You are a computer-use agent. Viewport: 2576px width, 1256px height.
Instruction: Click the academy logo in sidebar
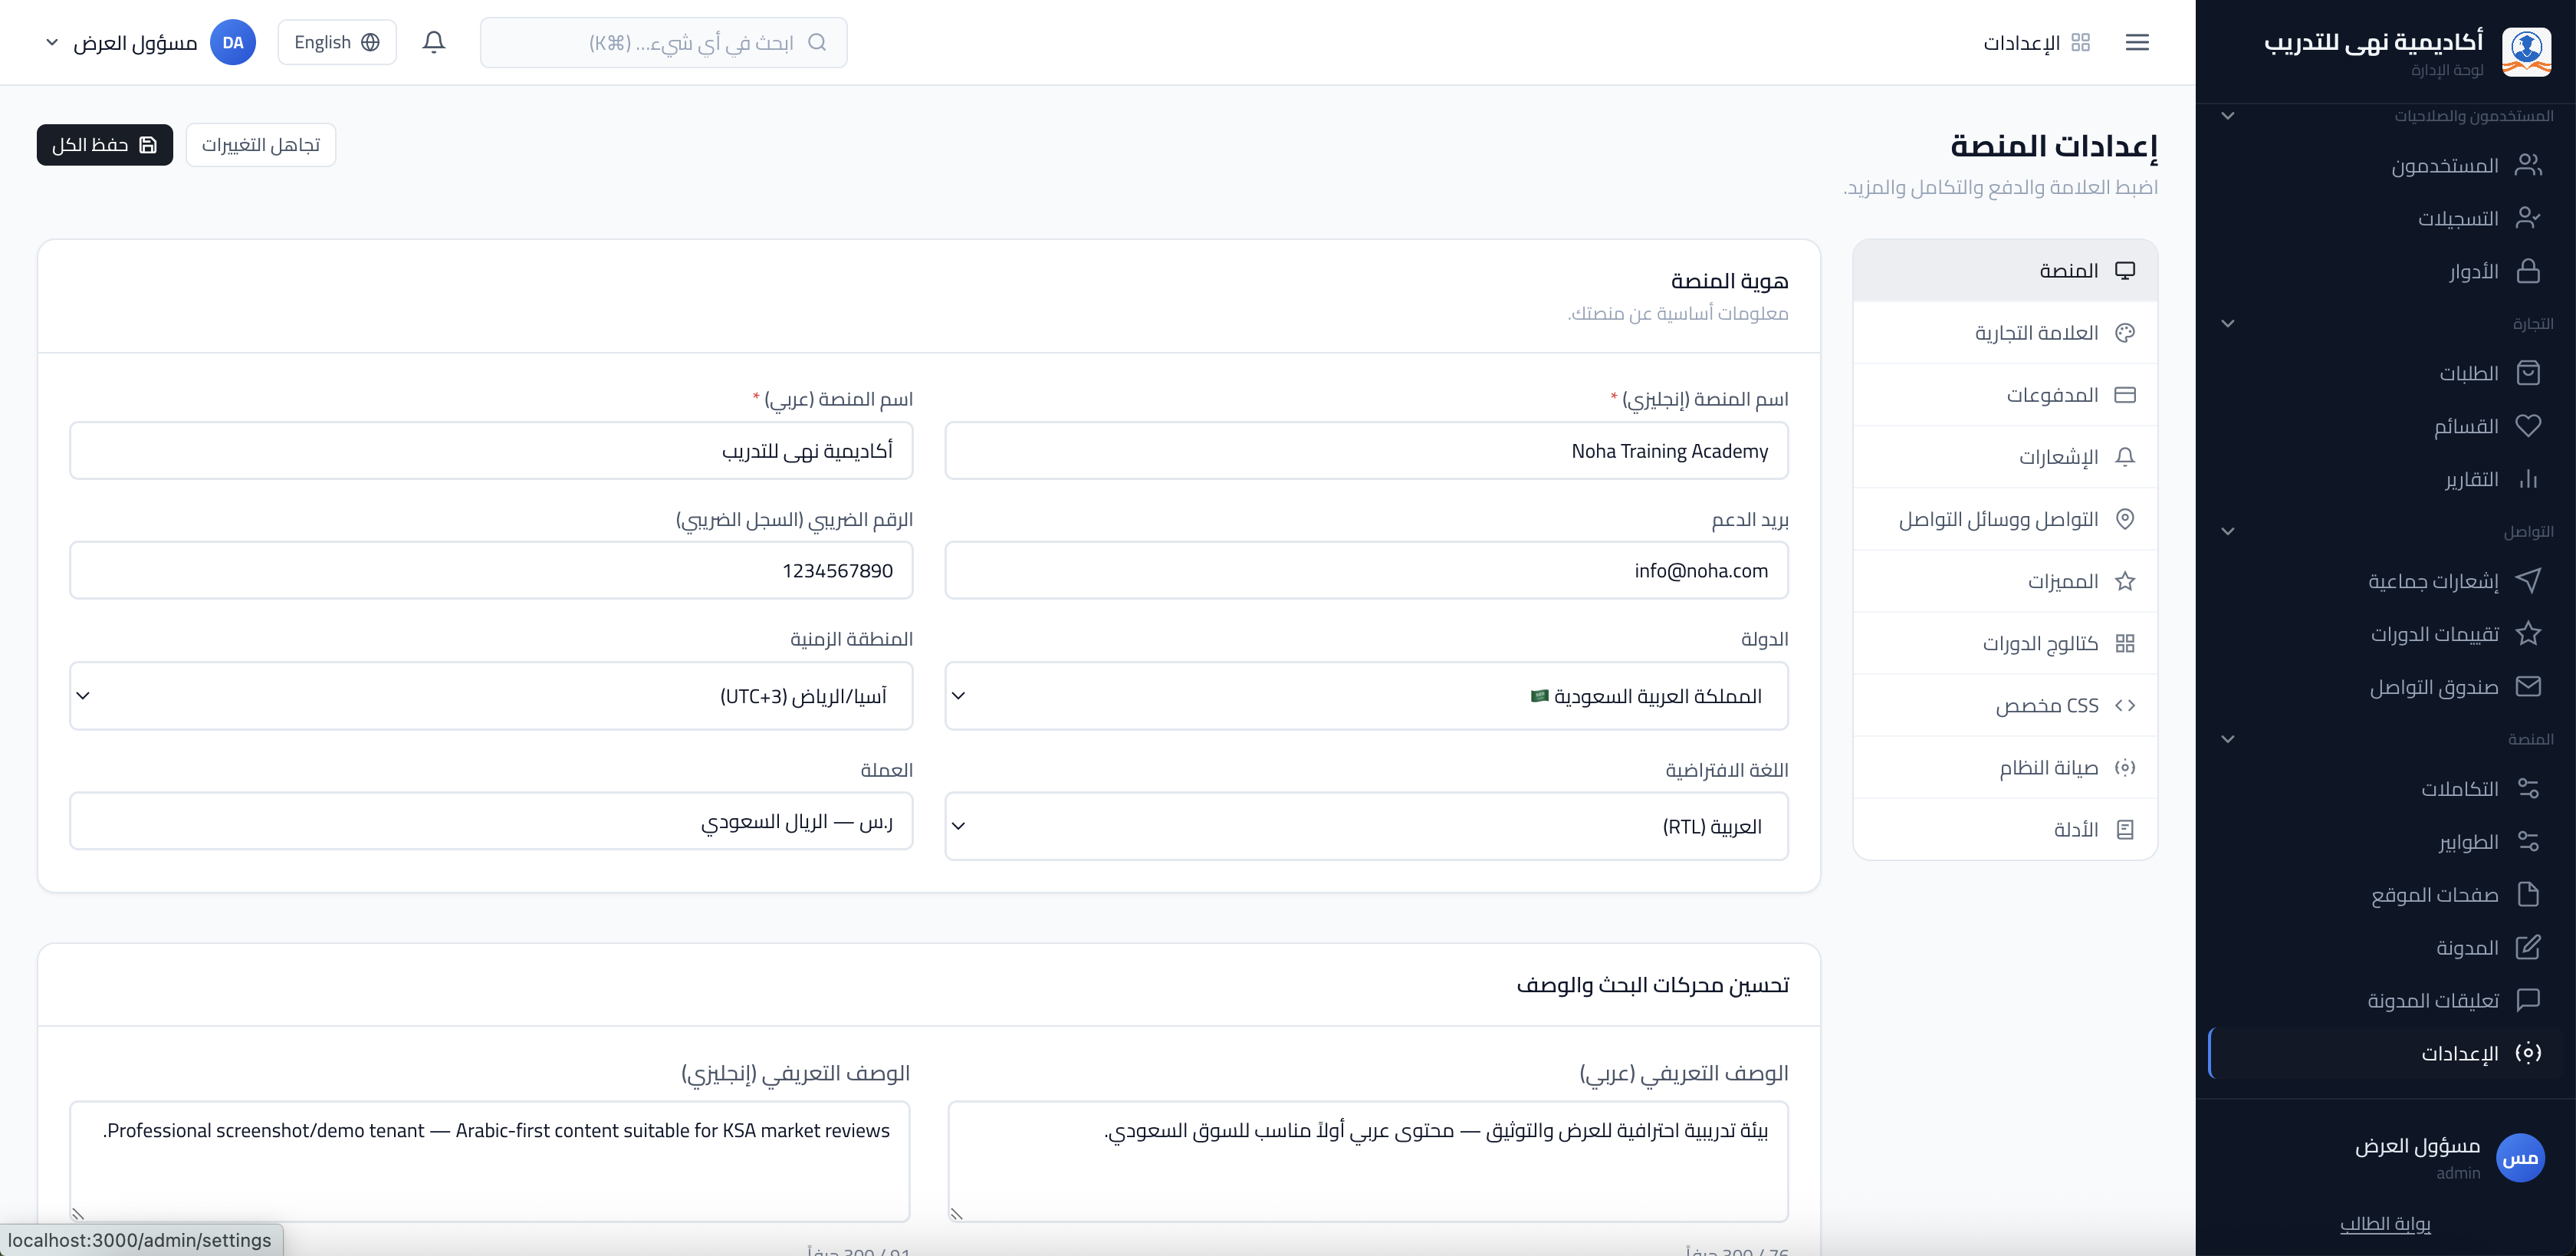click(x=2526, y=52)
